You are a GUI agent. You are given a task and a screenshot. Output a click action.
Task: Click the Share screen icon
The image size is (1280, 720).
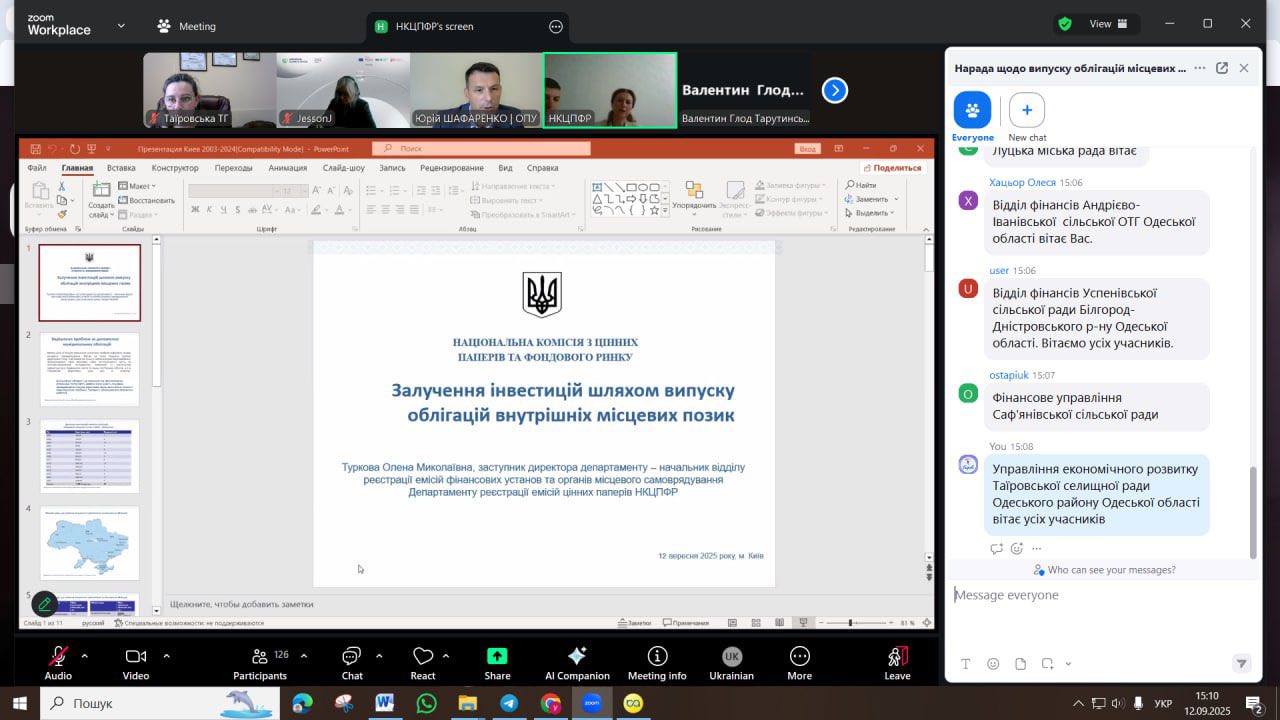[x=497, y=657]
